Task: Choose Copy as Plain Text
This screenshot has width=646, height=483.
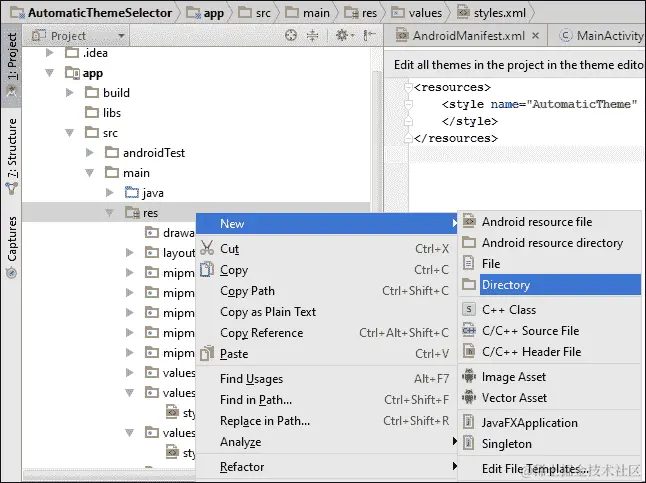Action: pyautogui.click(x=326, y=312)
